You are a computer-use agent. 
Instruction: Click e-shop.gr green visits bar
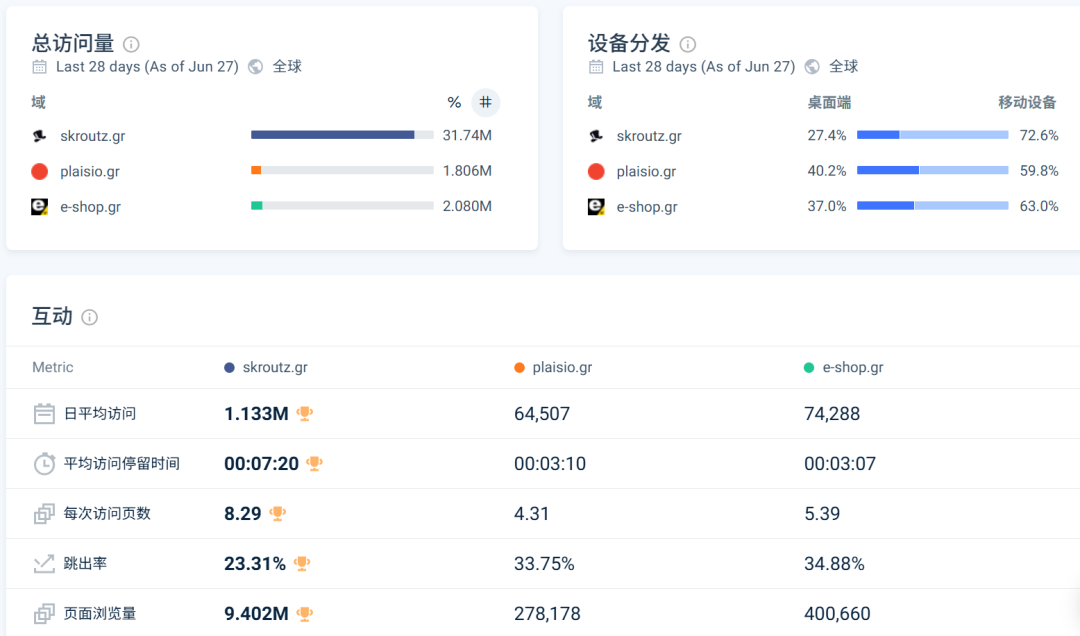256,205
